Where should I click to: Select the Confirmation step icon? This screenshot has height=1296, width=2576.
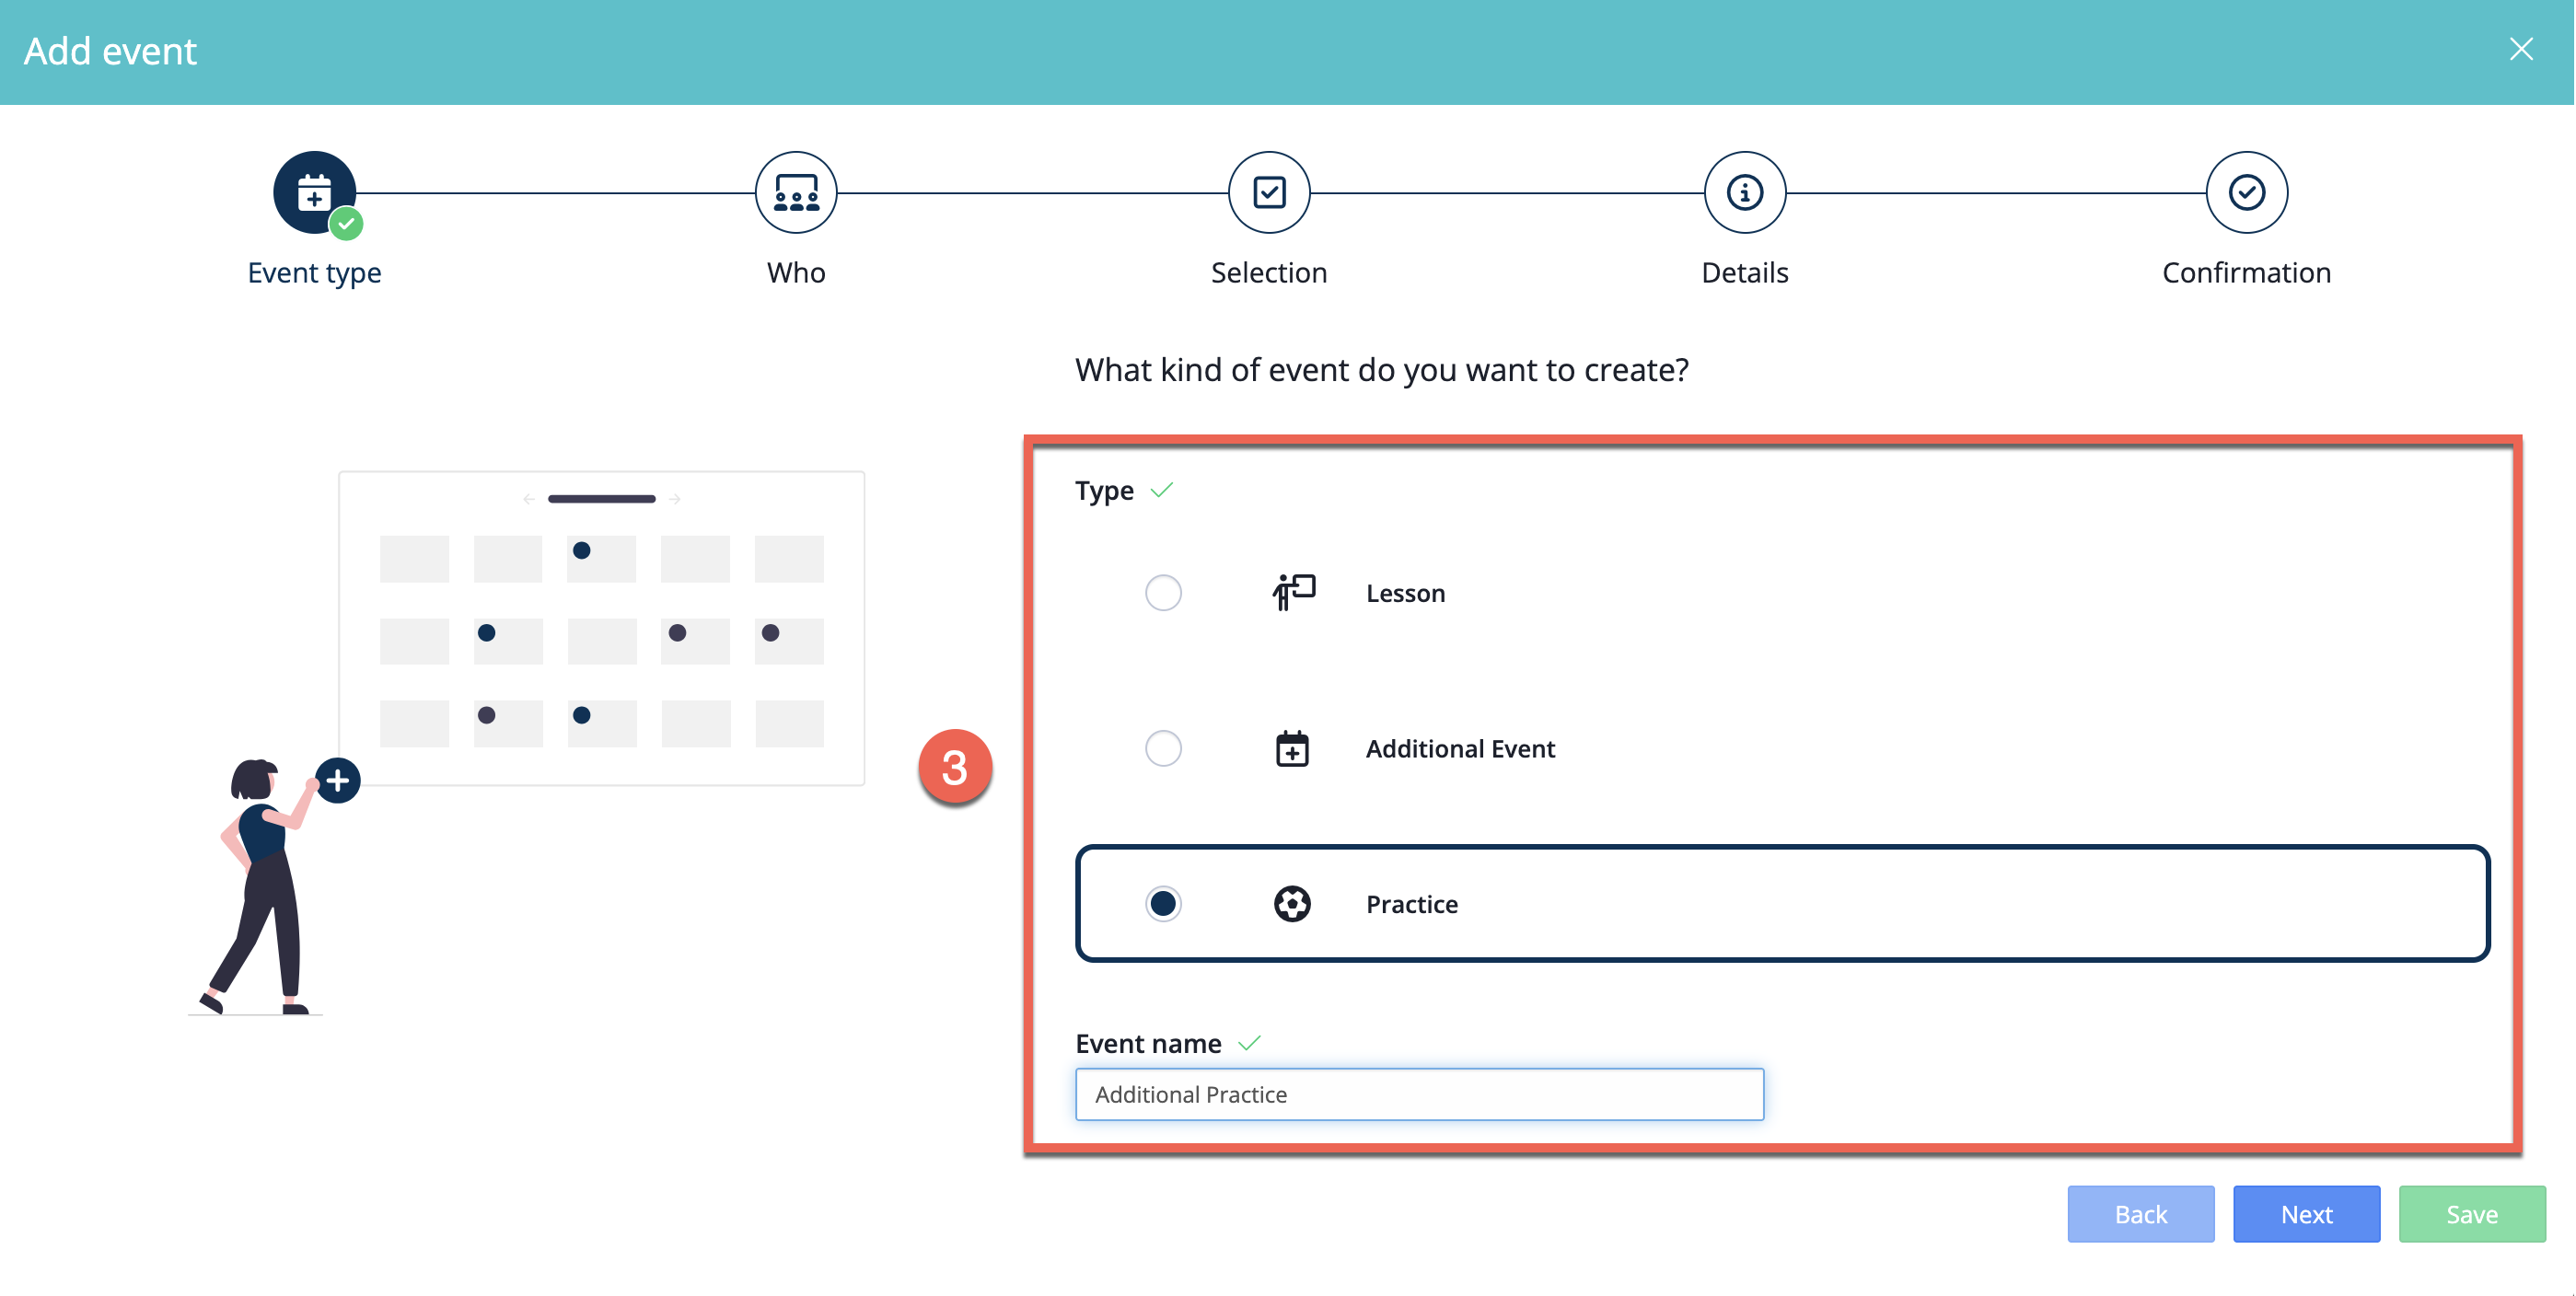[x=2247, y=192]
